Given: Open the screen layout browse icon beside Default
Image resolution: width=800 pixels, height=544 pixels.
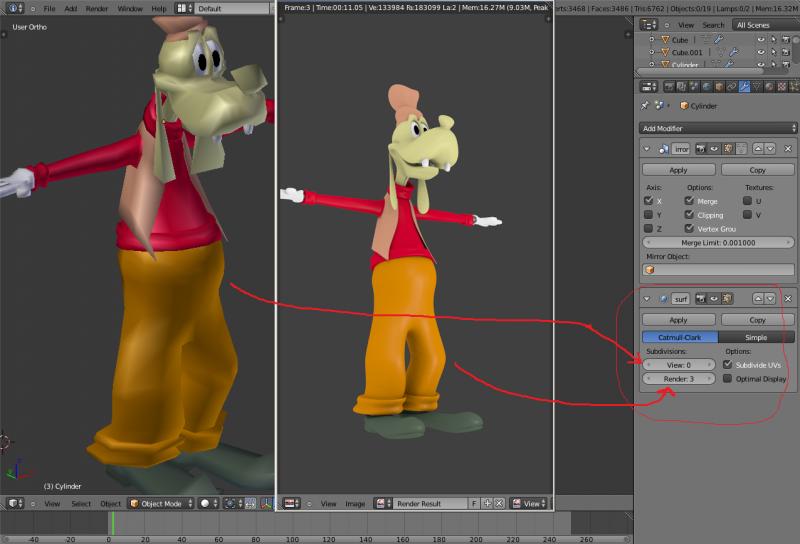Looking at the screenshot, I should coord(184,8).
